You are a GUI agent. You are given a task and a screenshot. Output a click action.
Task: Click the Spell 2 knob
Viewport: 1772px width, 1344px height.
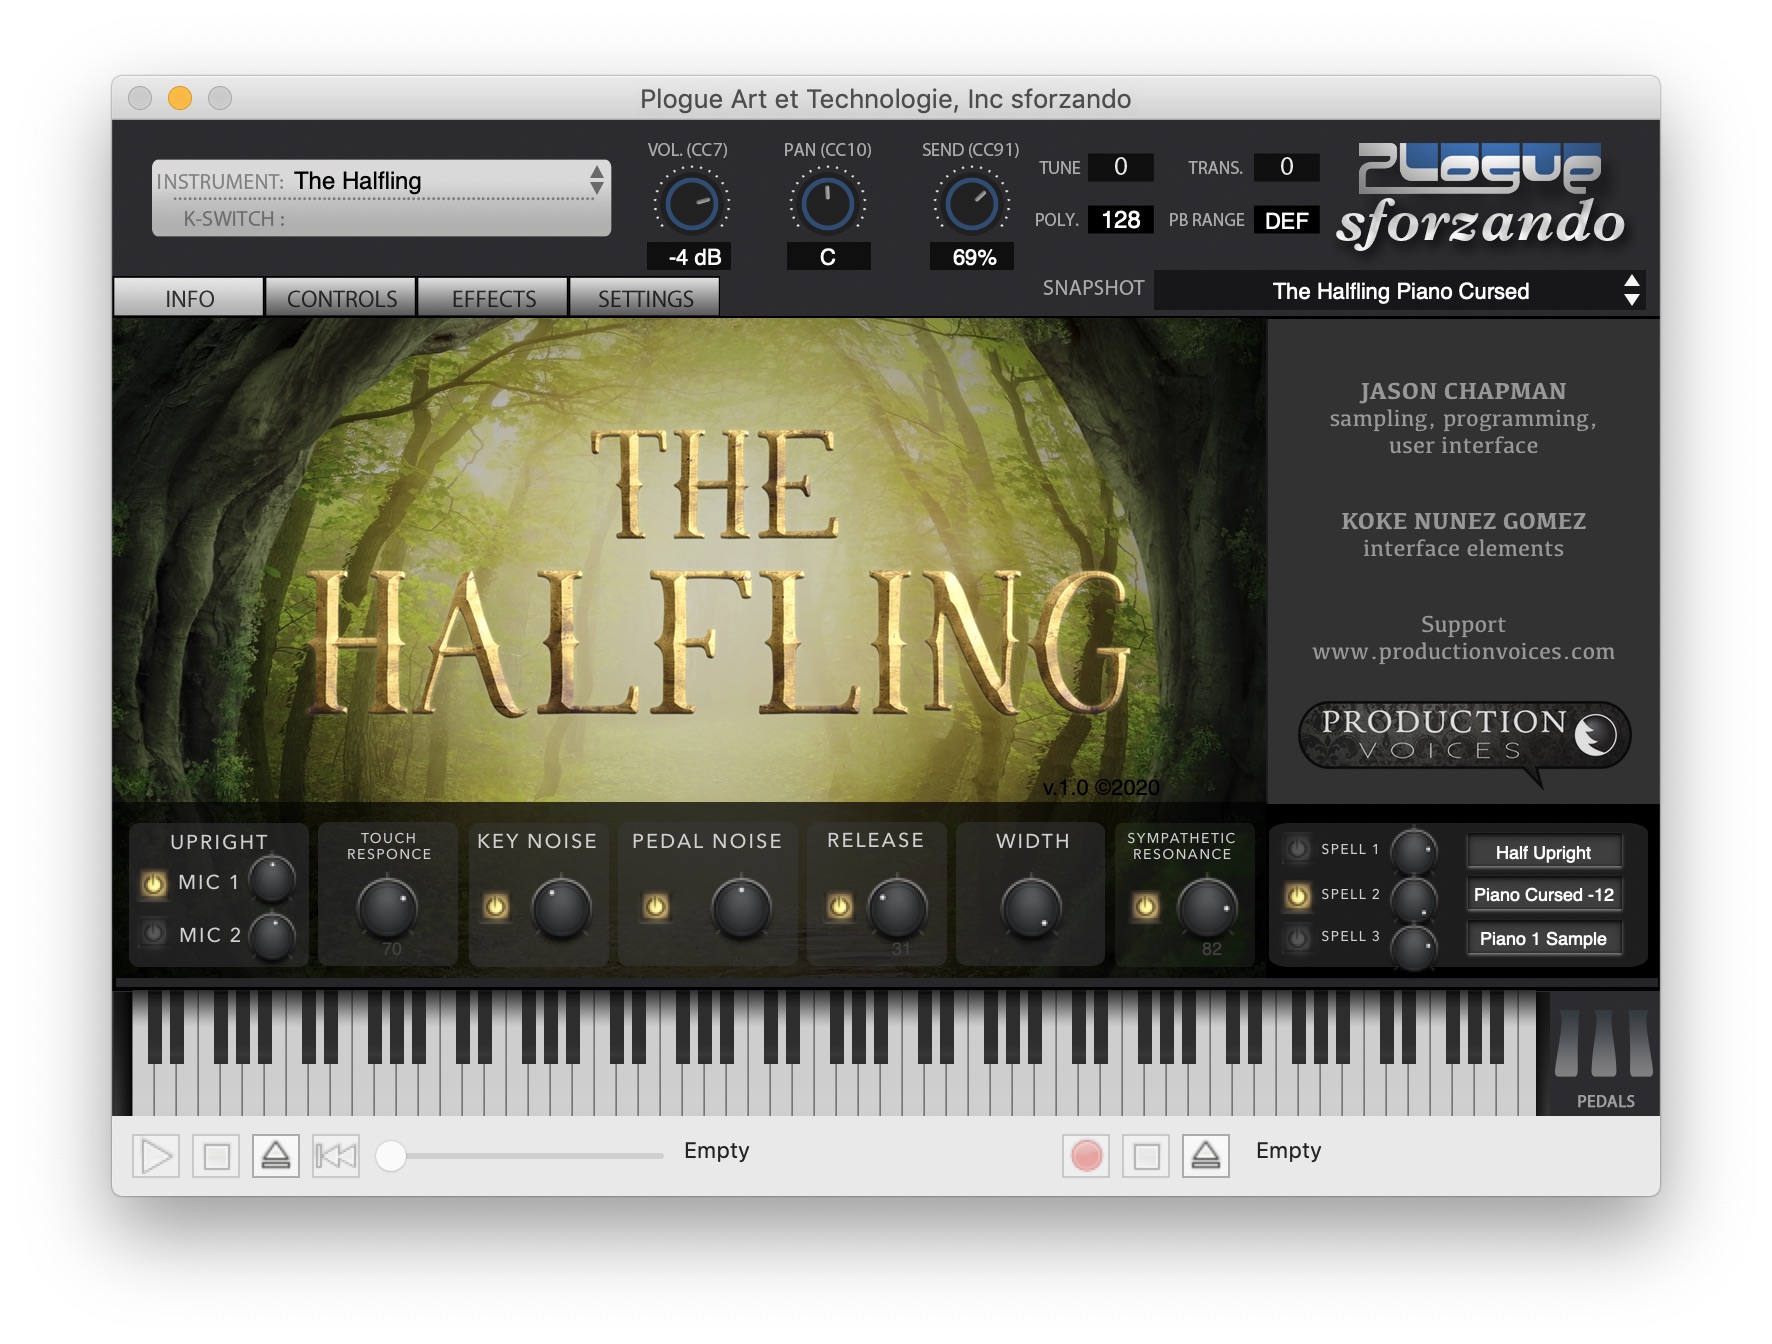pos(1415,900)
